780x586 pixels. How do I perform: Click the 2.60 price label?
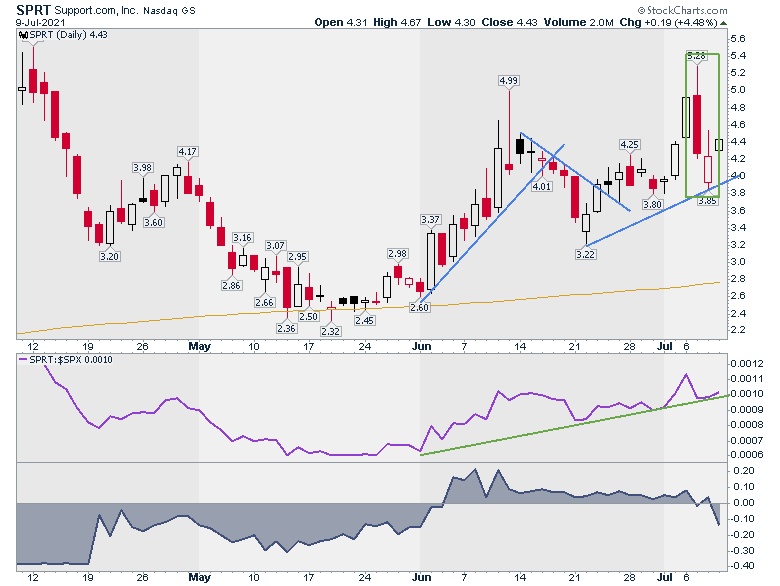419,307
